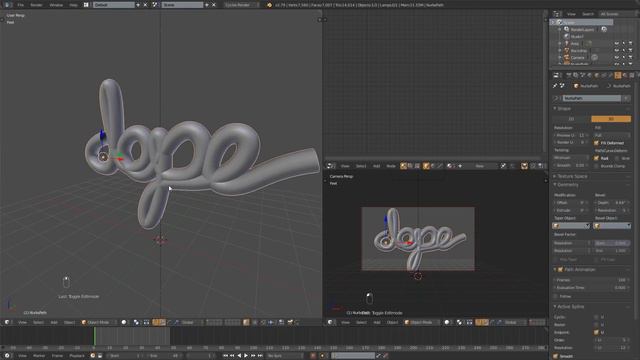Collapse the Active Spline panel
The height and width of the screenshot is (360, 640).
click(569, 307)
